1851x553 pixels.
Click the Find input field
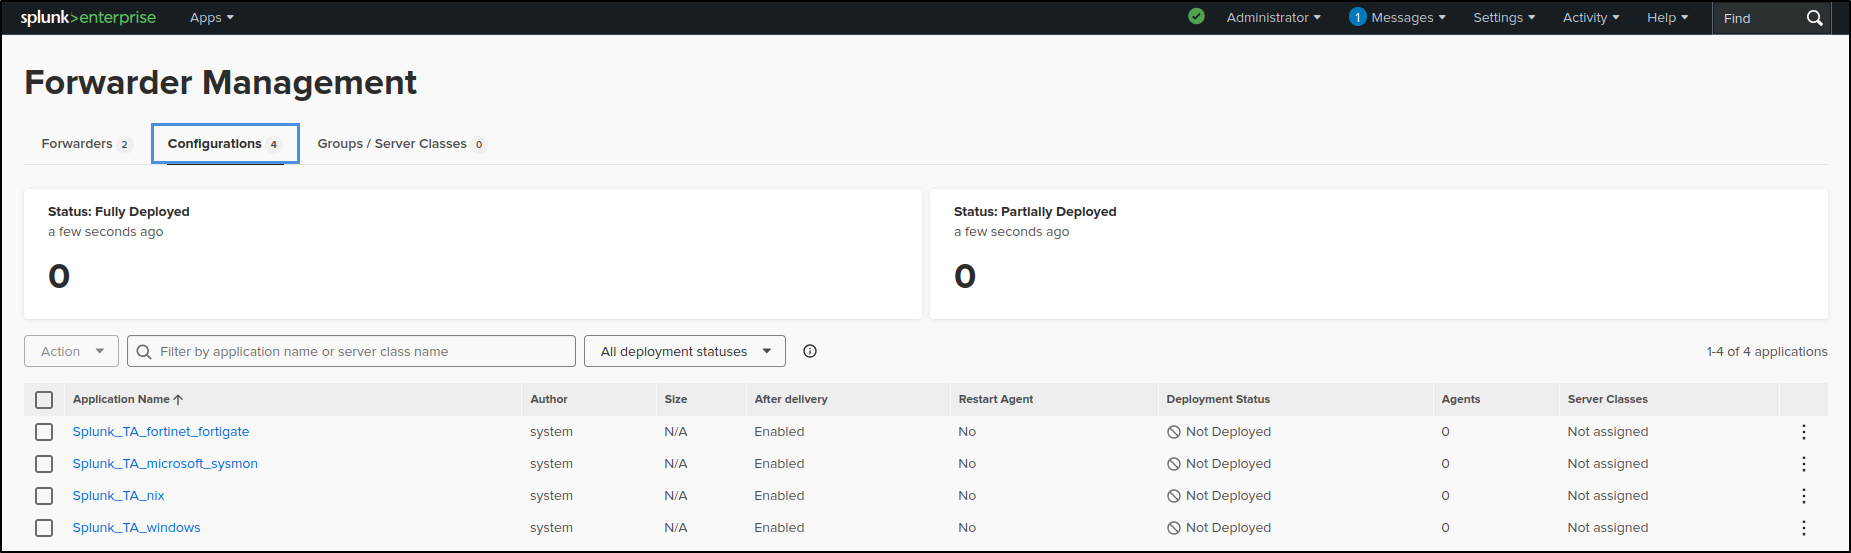(x=1758, y=18)
